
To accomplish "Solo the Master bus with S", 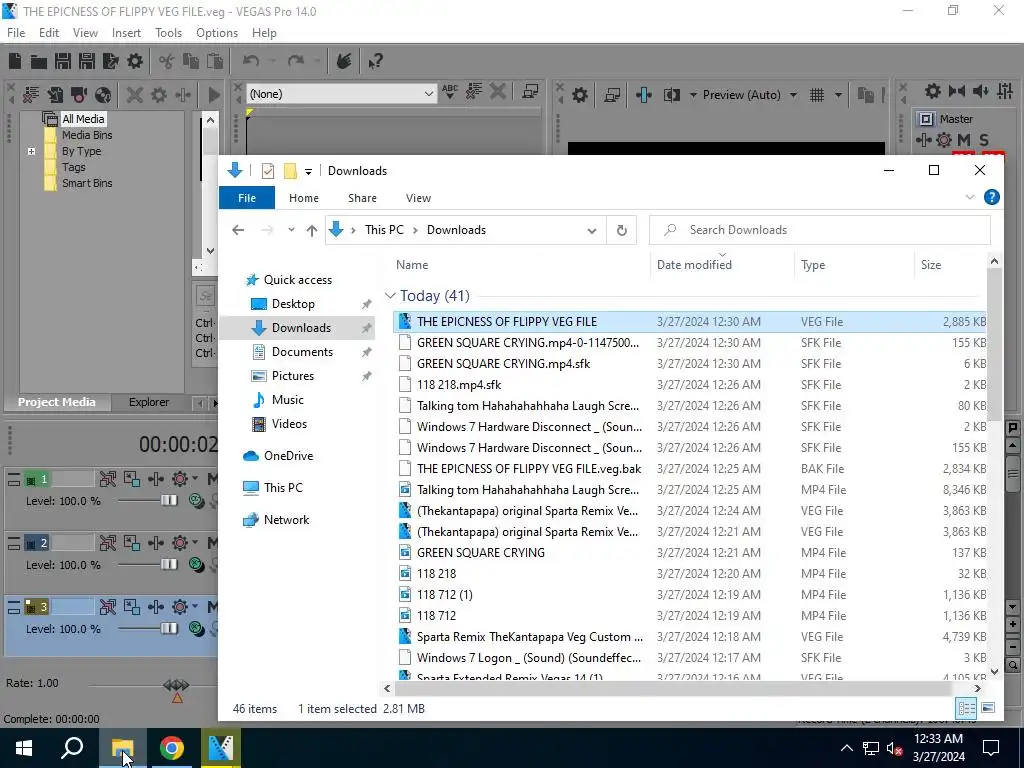I will coord(984,140).
